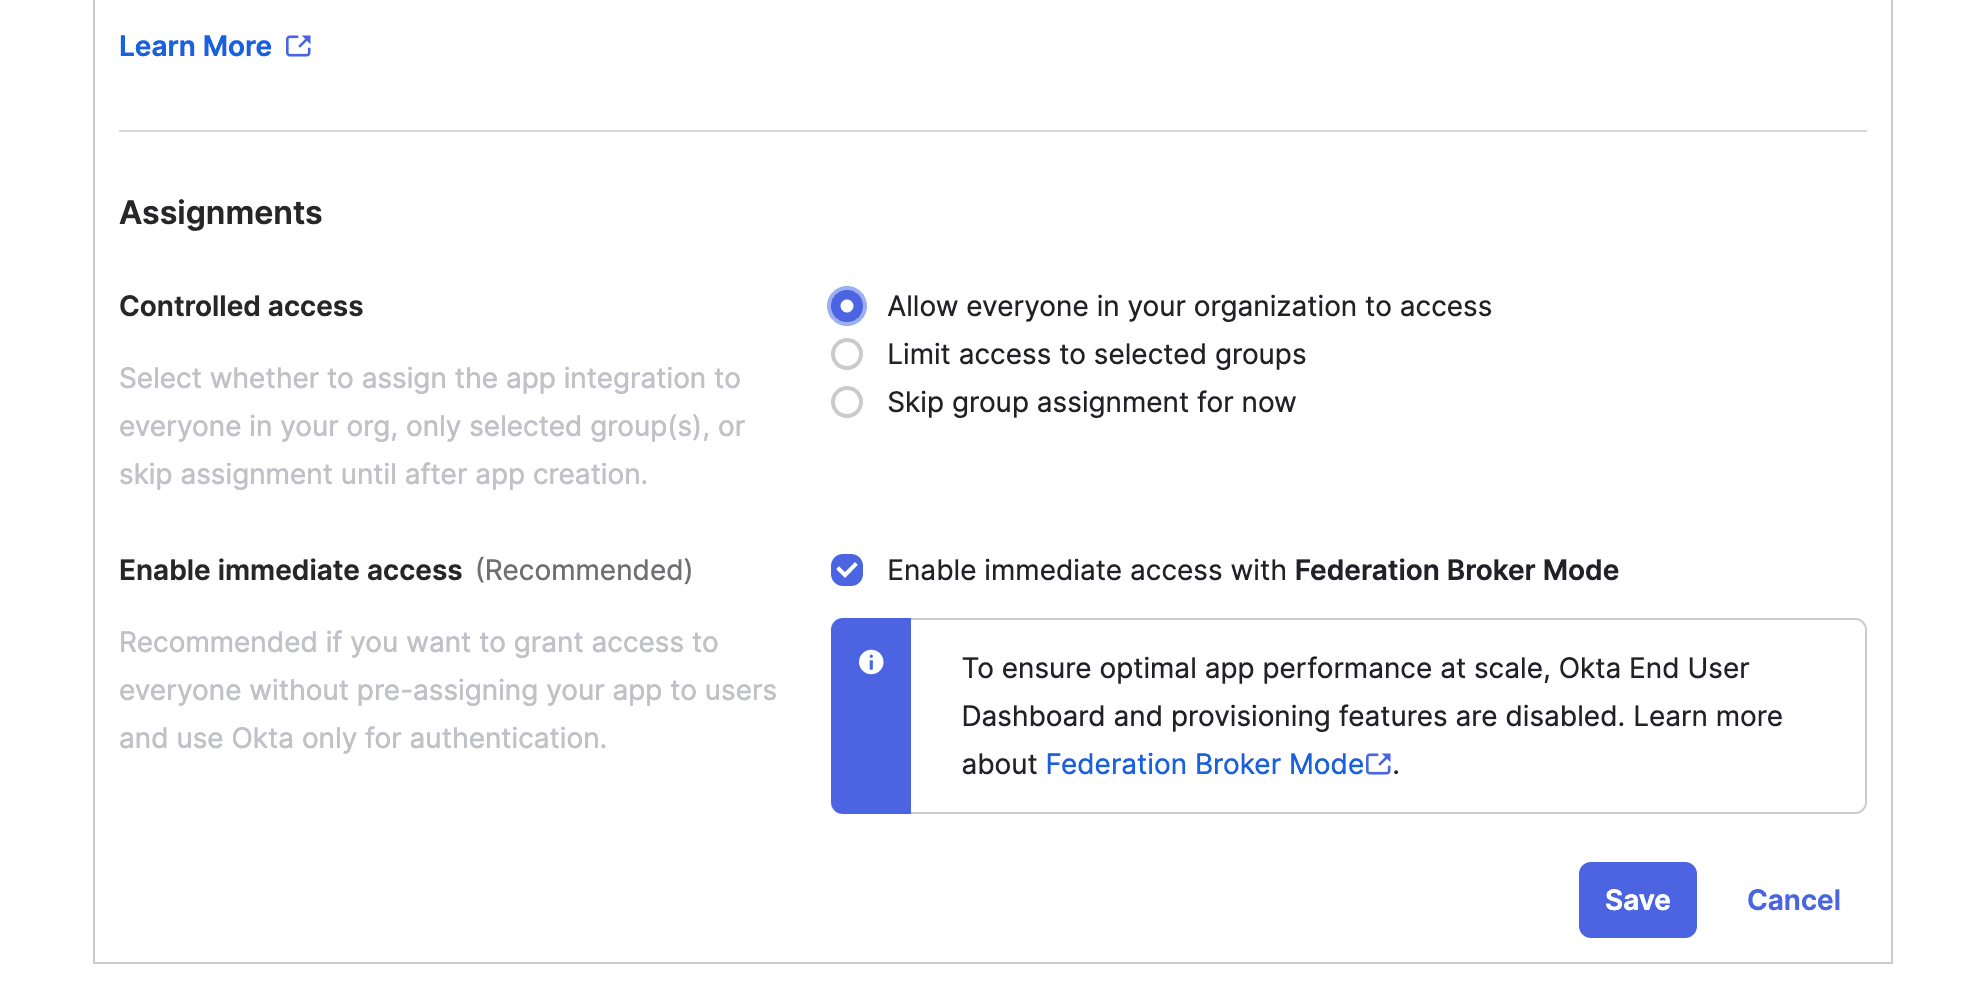Click the Controlled access field label
This screenshot has width=1976, height=998.
click(x=241, y=306)
